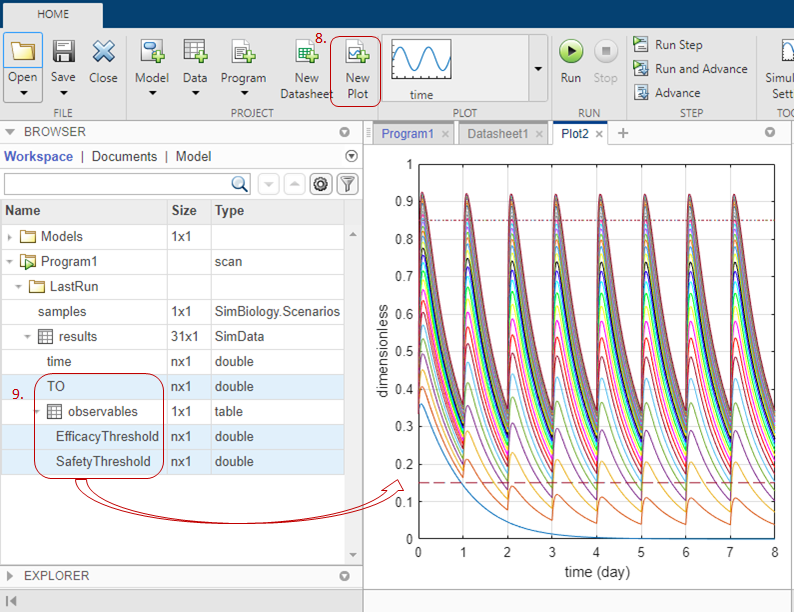Click the Save disk icon
The width and height of the screenshot is (794, 612).
[x=64, y=52]
